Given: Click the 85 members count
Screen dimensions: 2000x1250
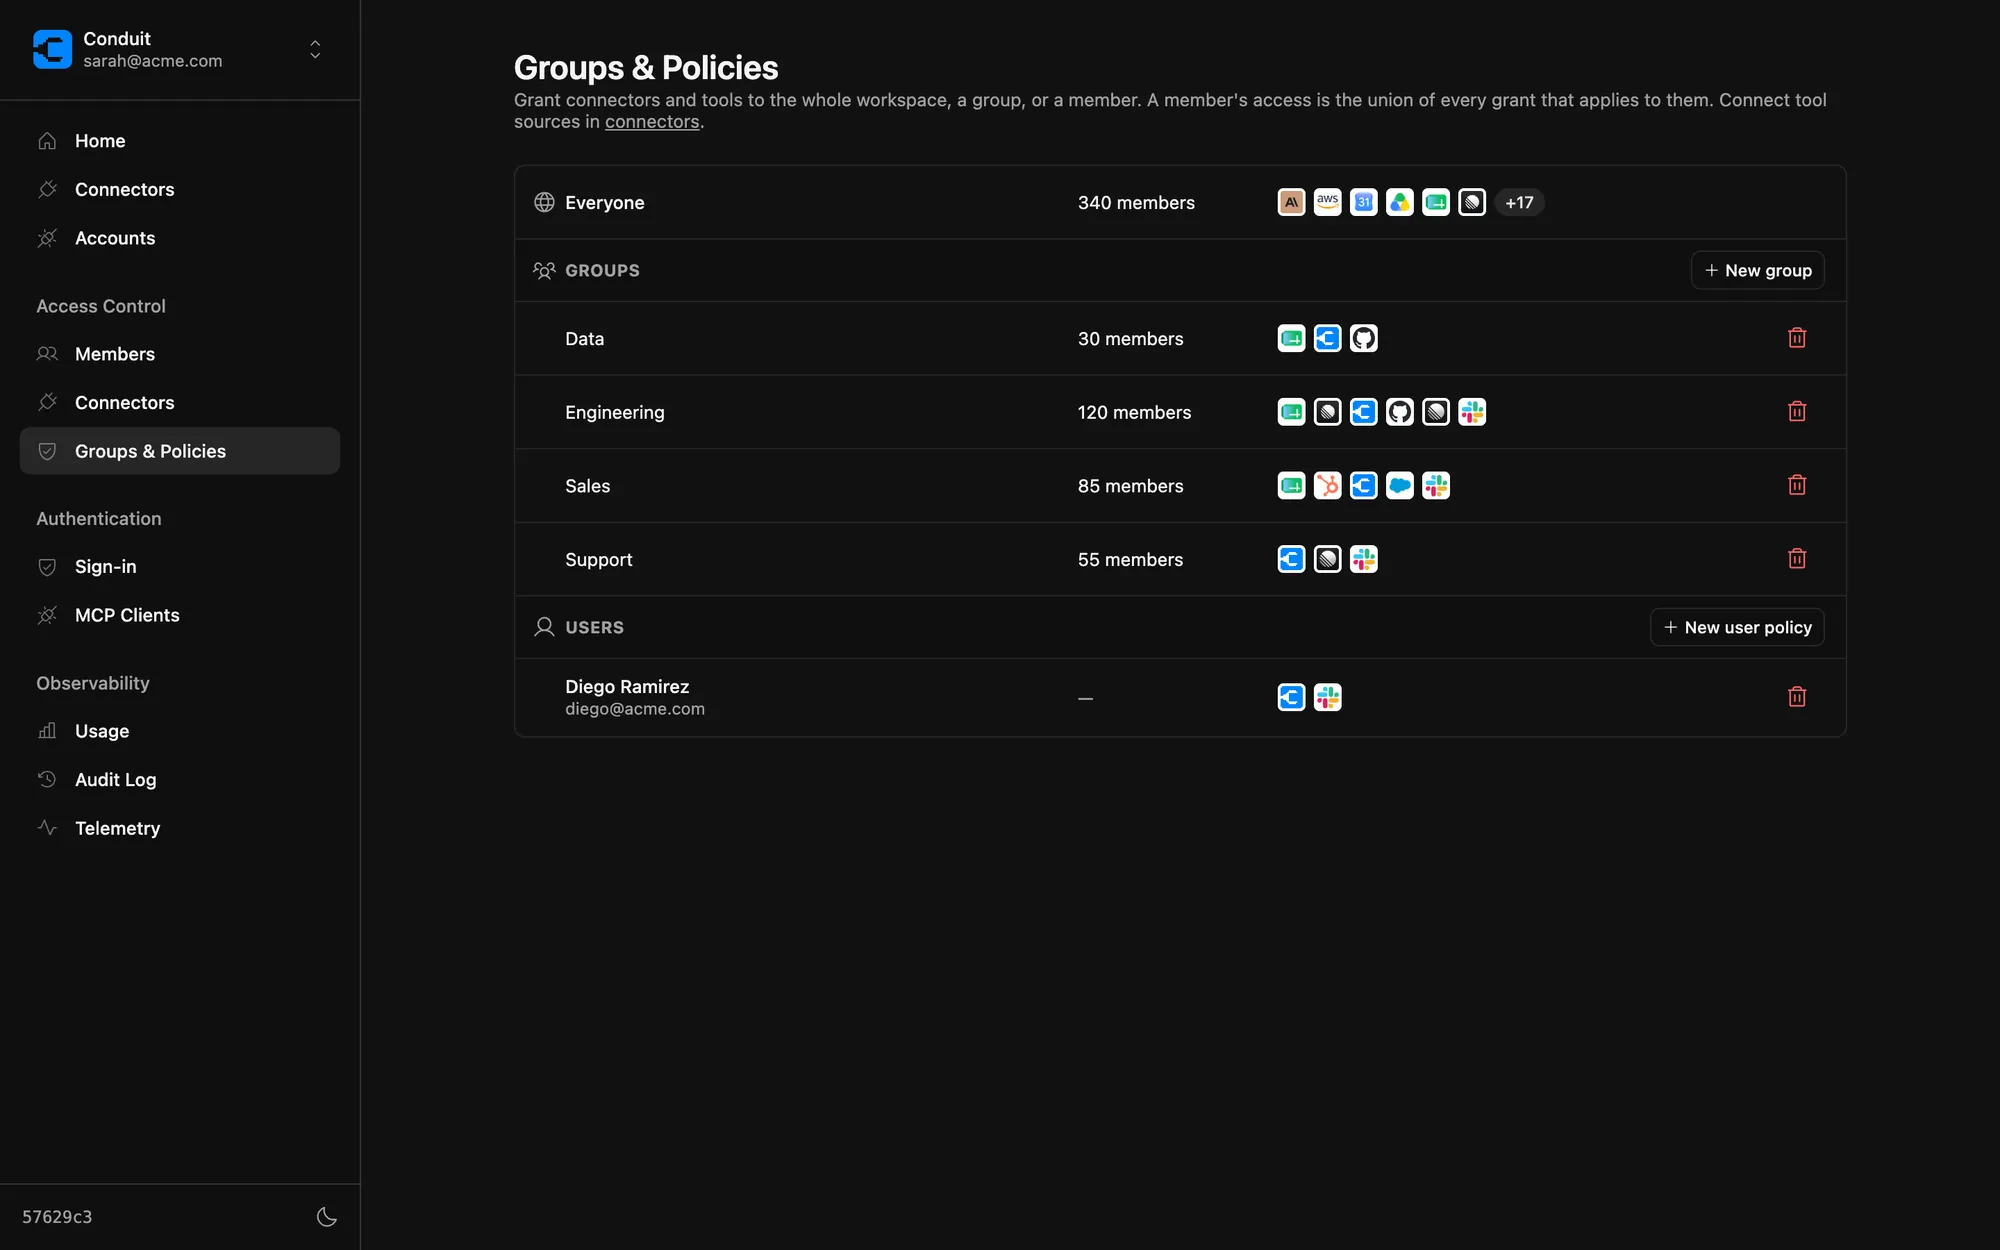Looking at the screenshot, I should tap(1130, 485).
